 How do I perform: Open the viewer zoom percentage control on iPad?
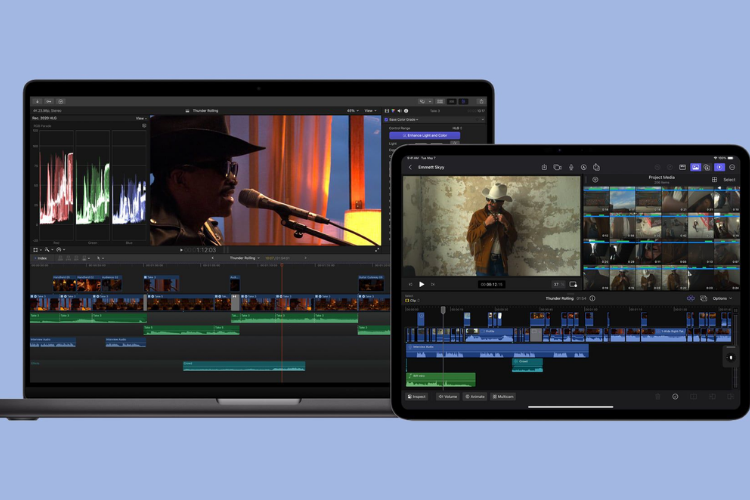[557, 284]
